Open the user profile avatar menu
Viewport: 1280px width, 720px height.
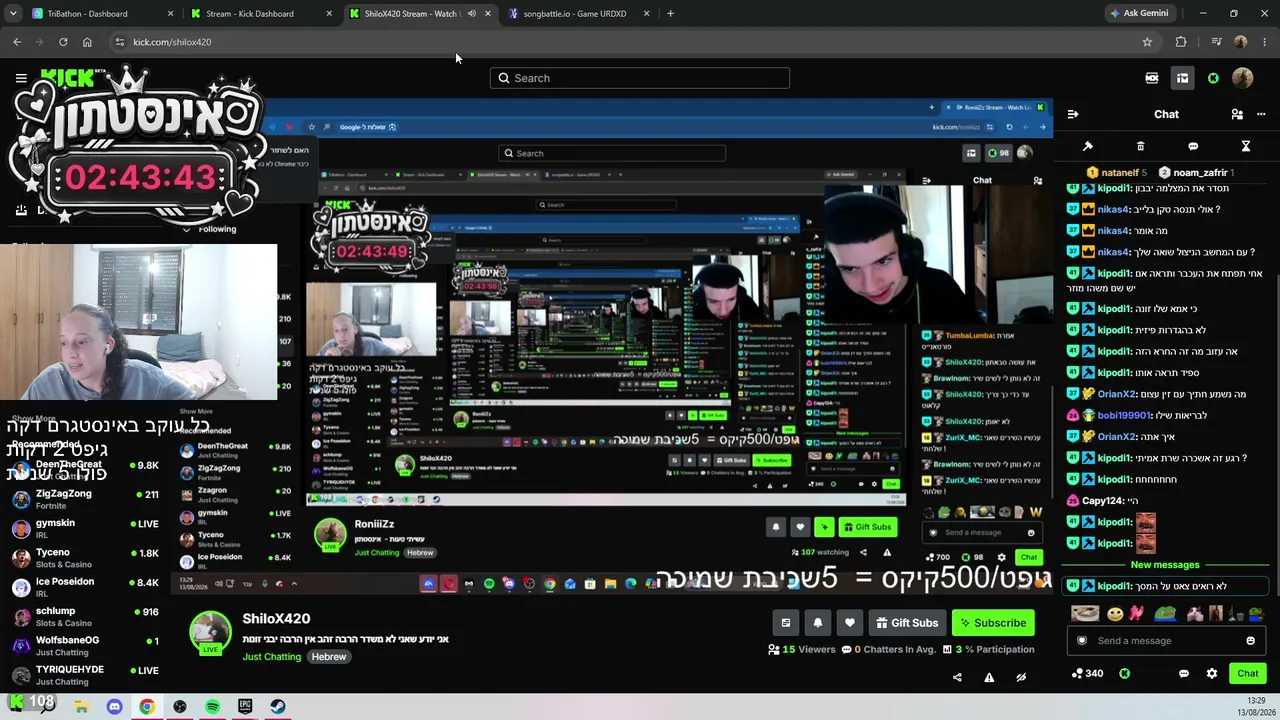pos(1243,78)
